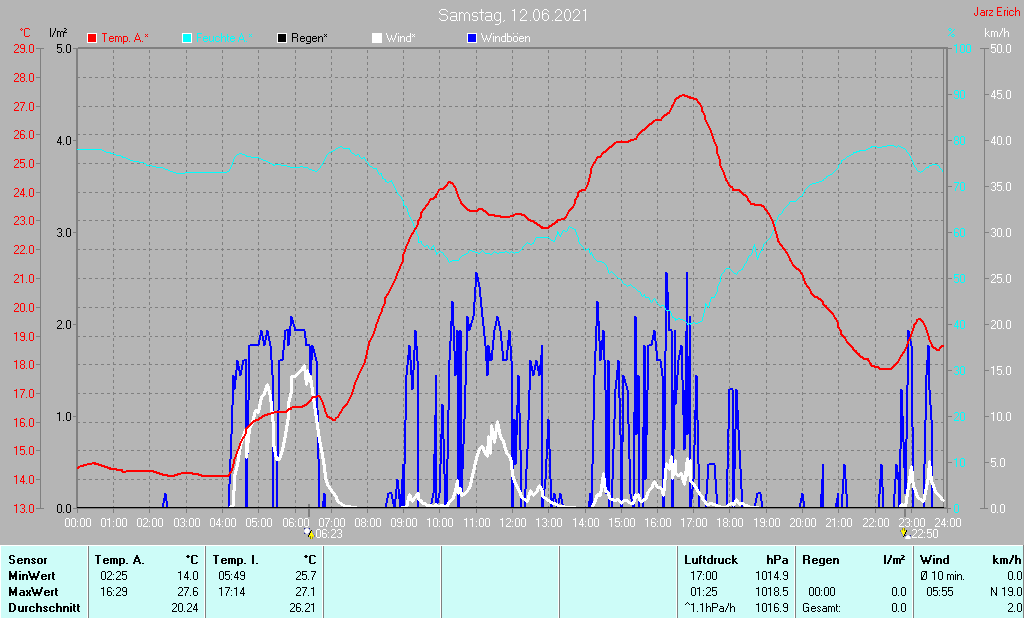Click the white Wind legend square
Screen dimensions: 1024x618
click(x=376, y=38)
